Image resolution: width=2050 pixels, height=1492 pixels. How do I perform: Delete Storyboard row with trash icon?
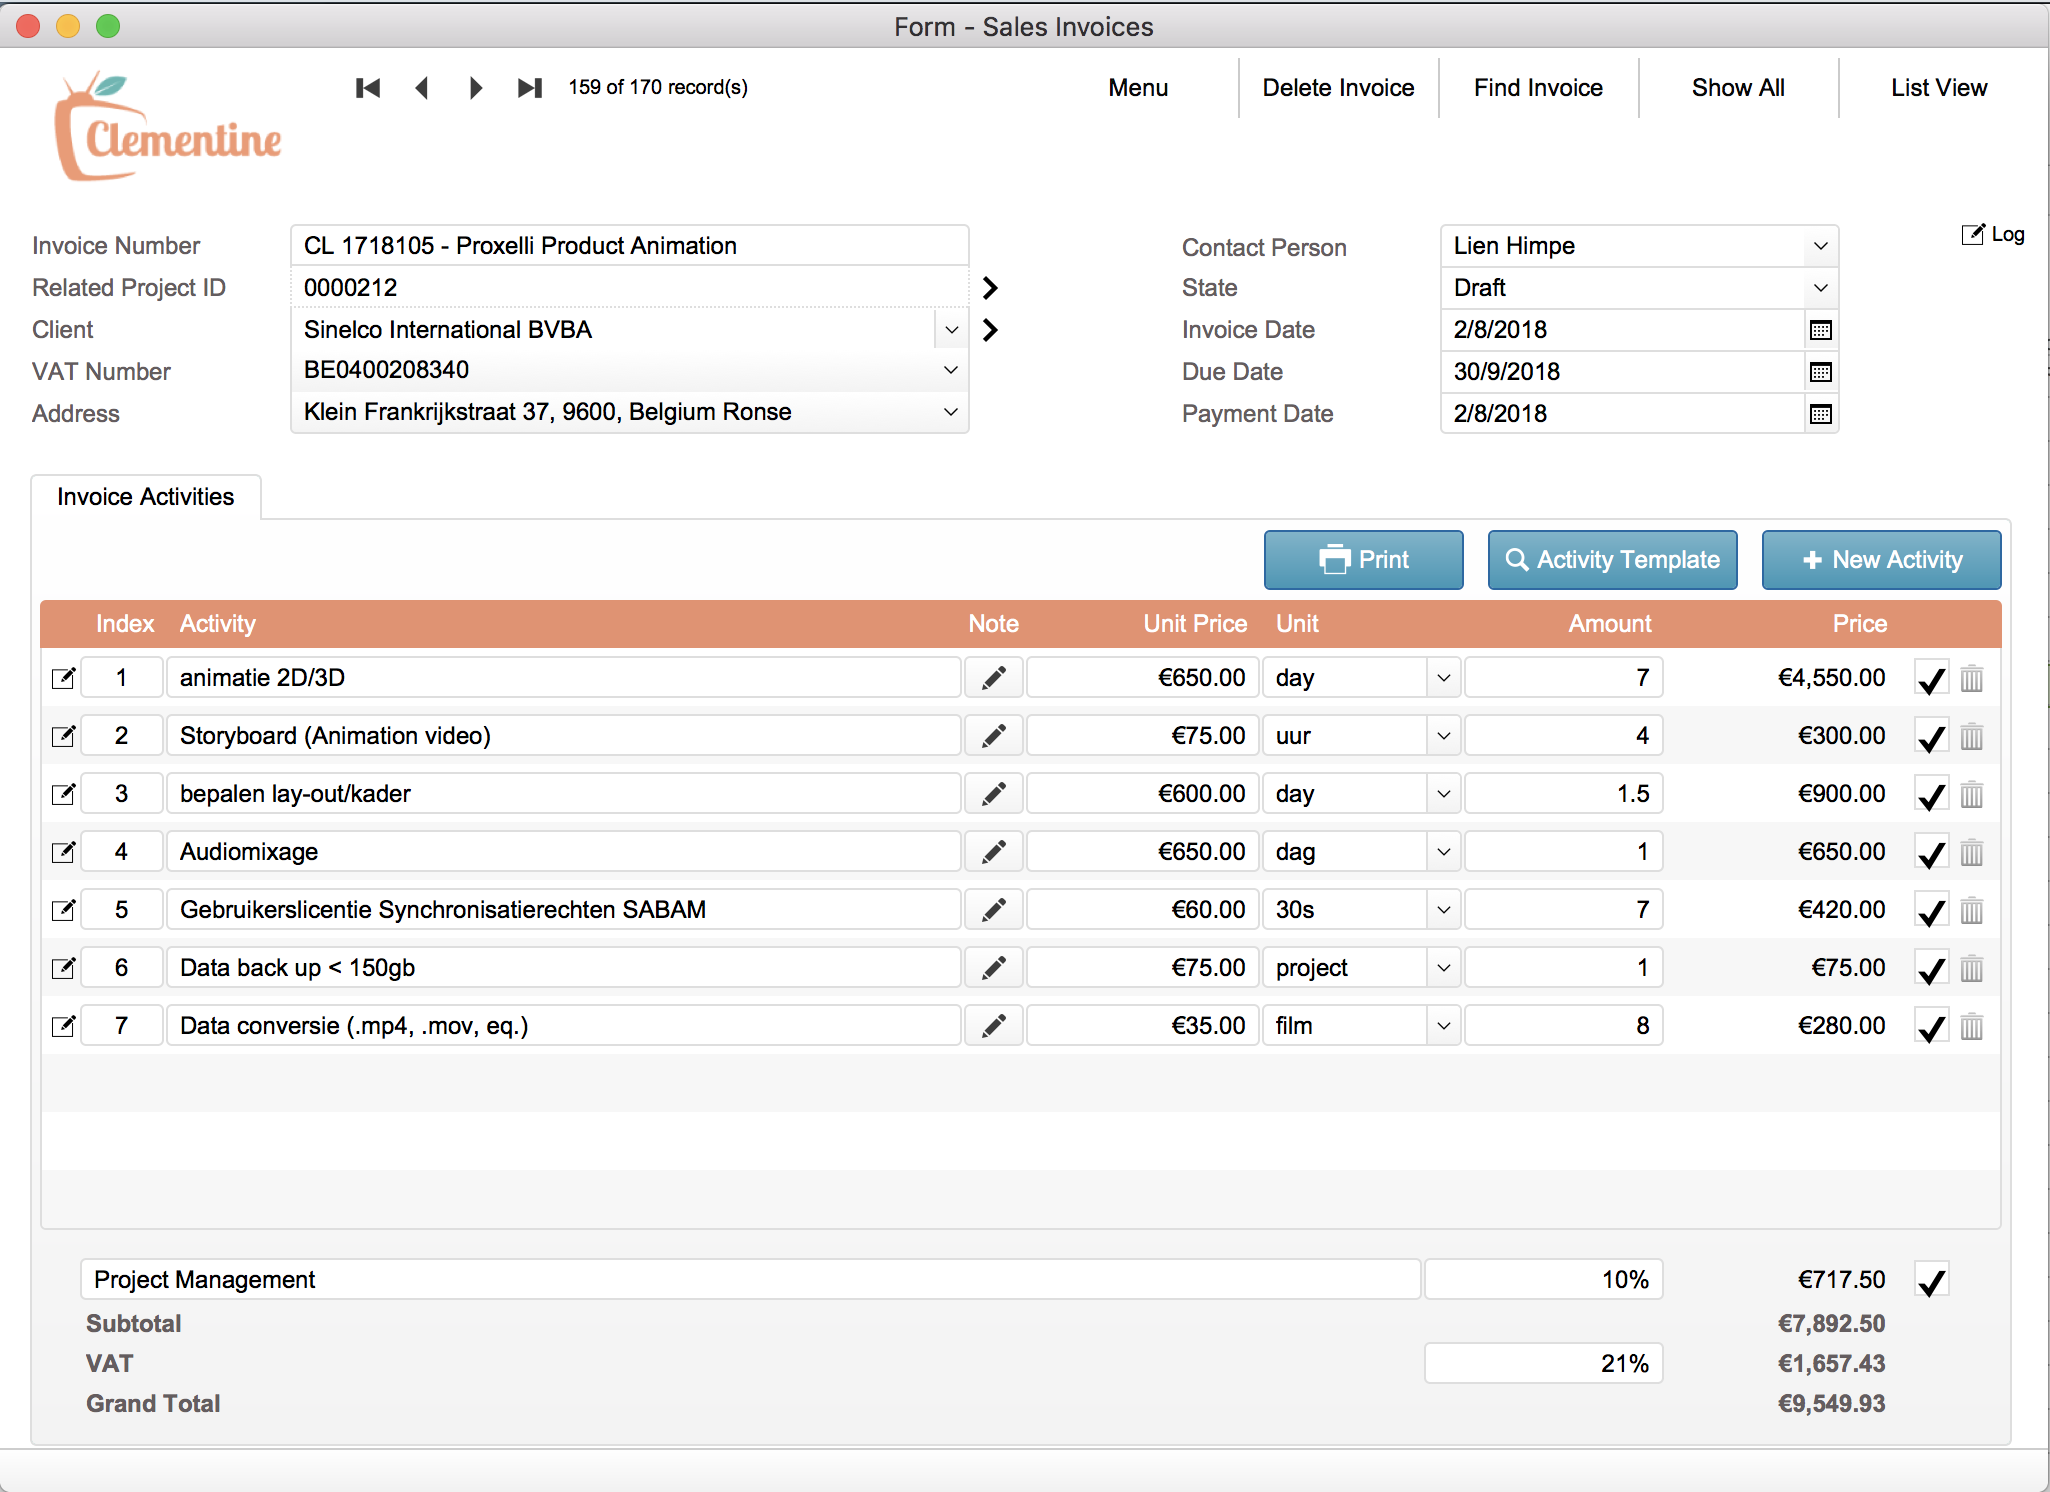(1972, 737)
